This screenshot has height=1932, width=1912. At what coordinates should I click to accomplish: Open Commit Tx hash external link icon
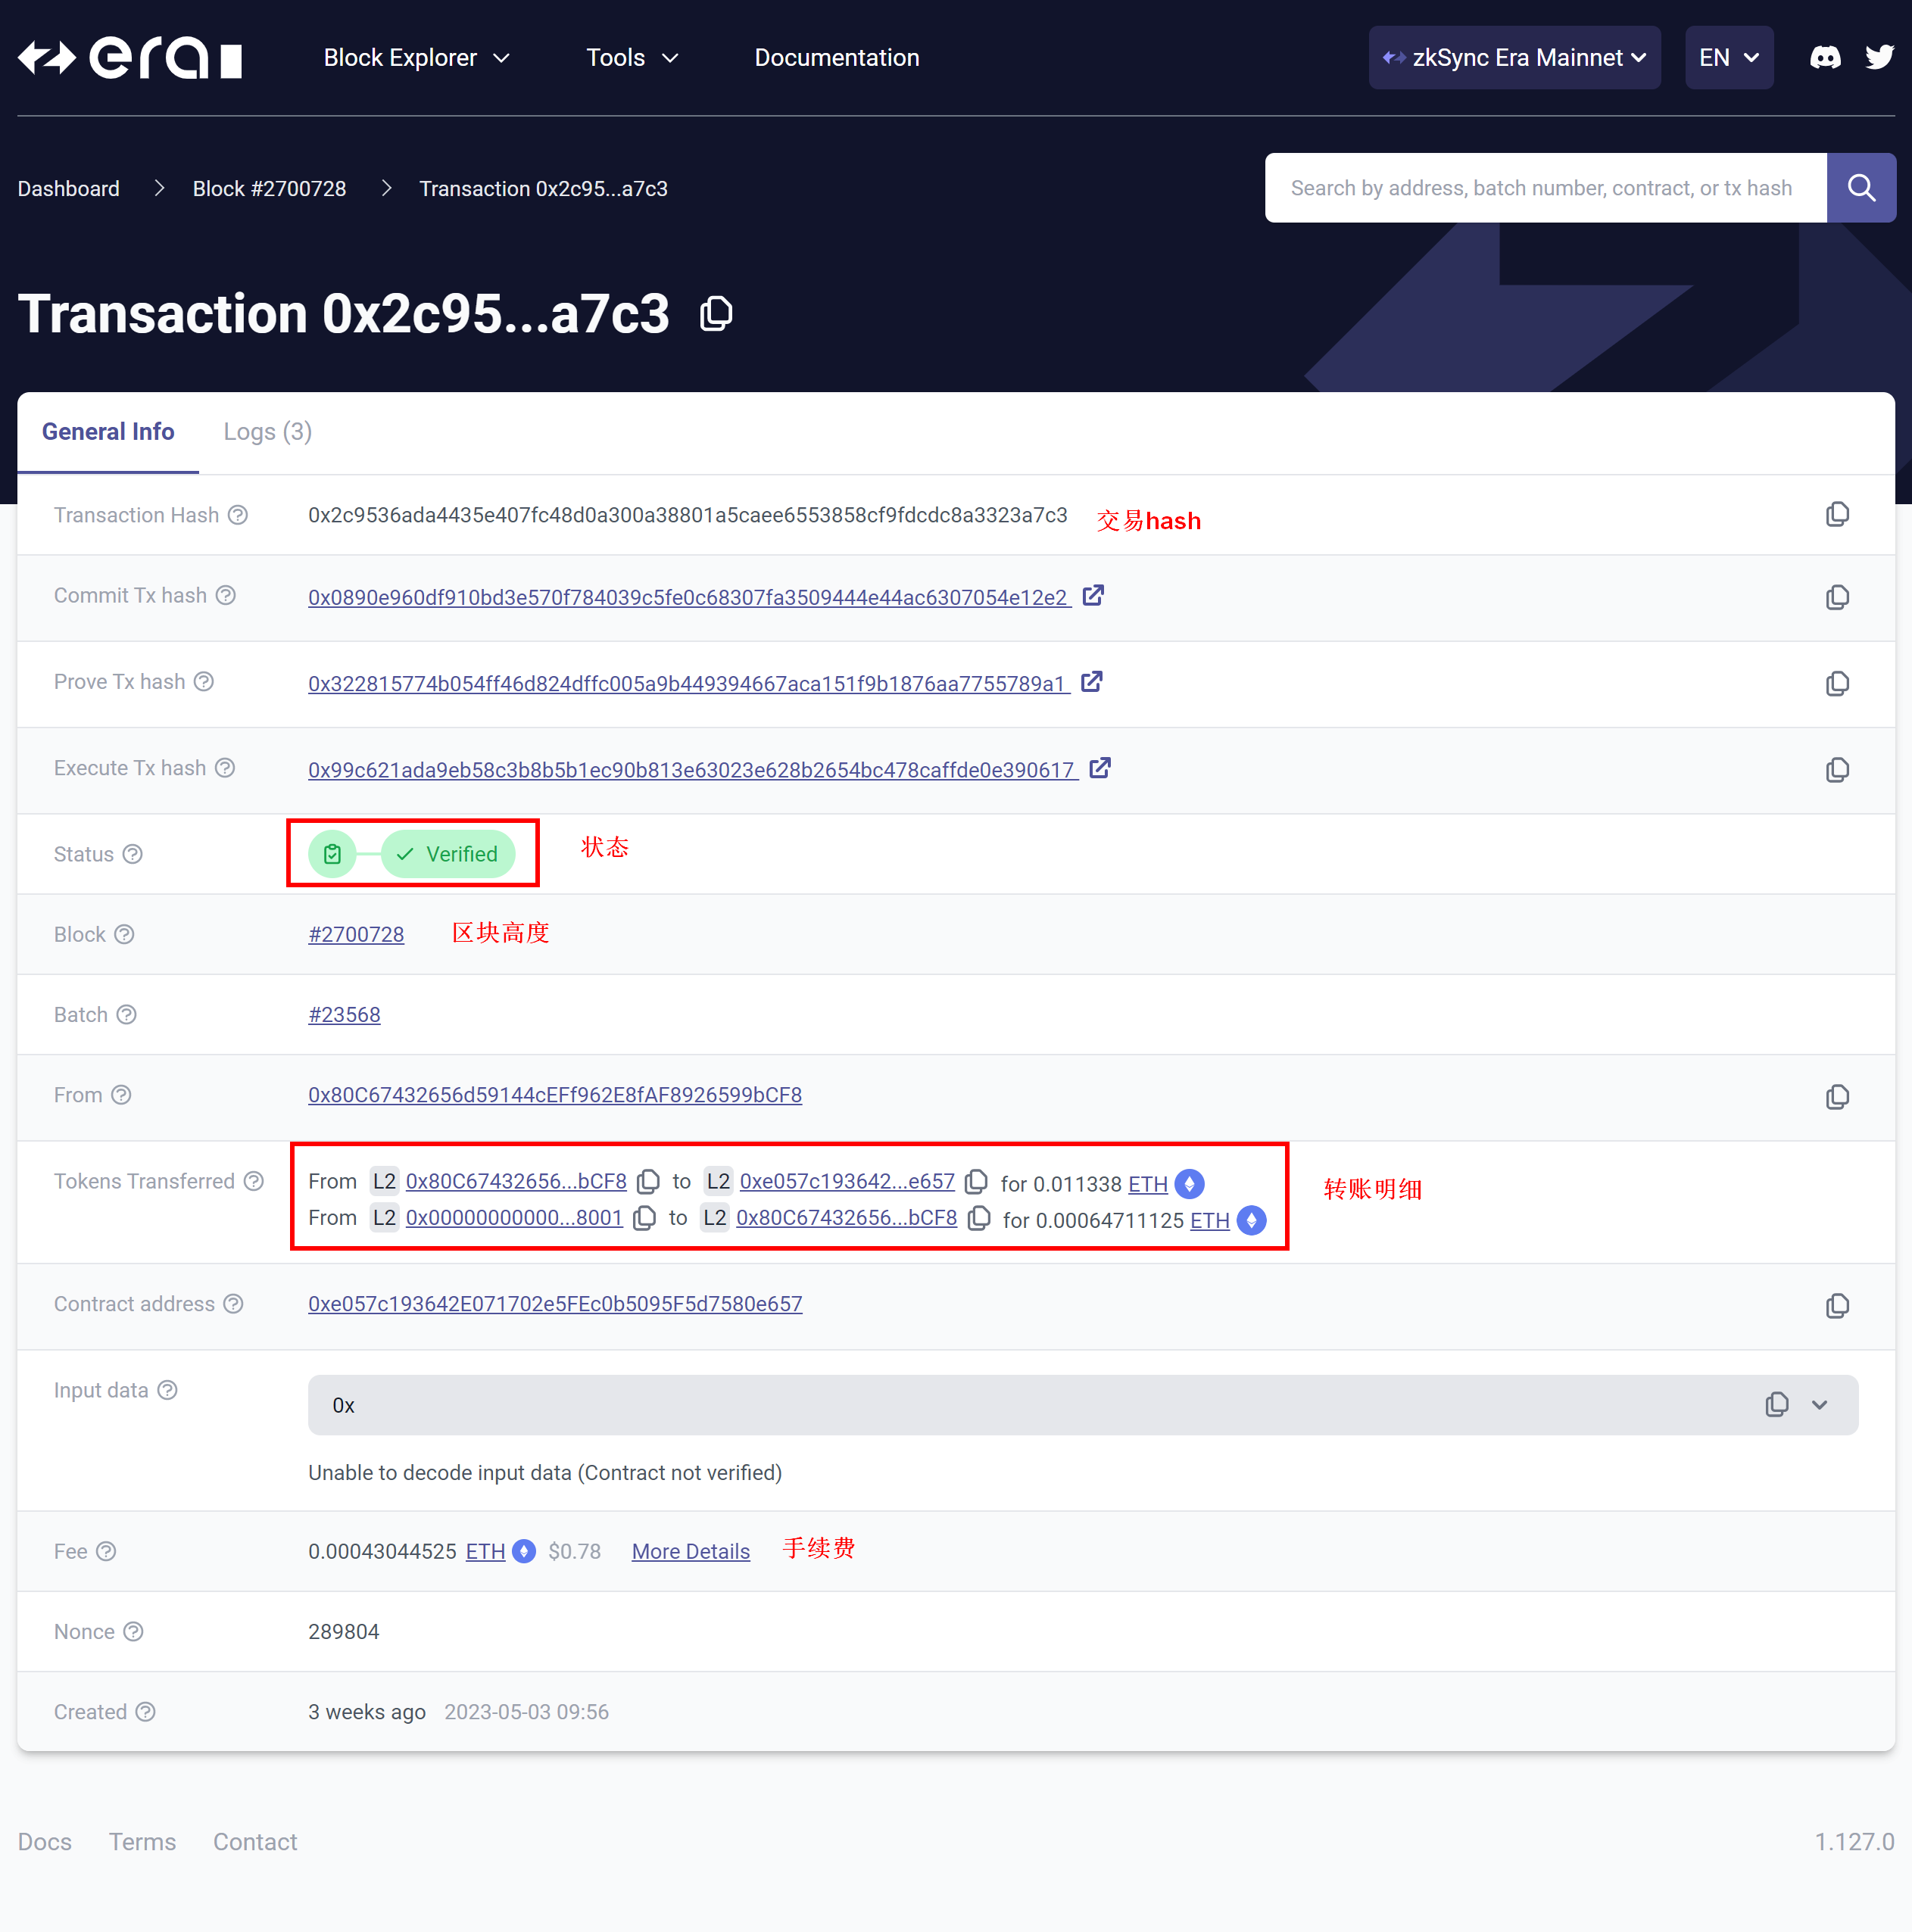1093,596
